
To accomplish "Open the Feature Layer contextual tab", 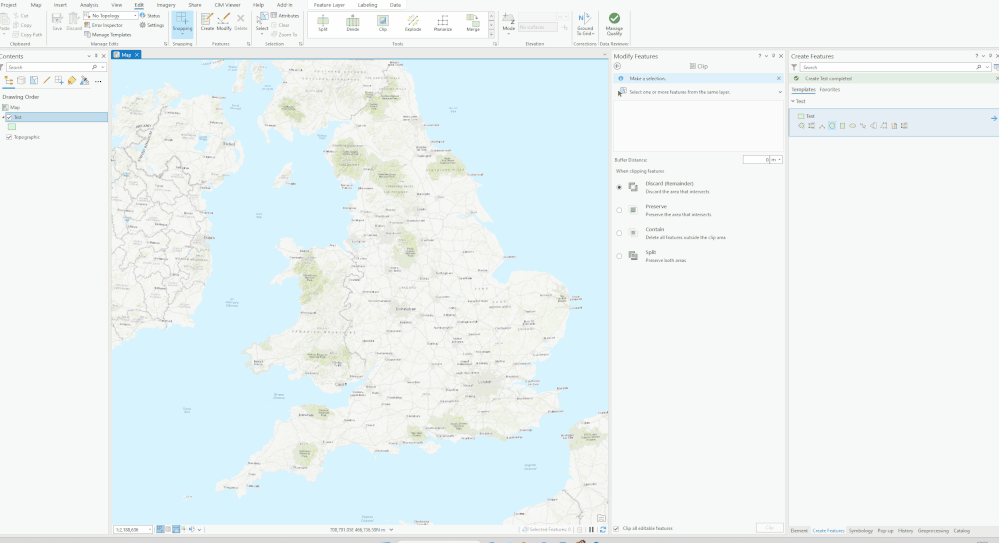I will pos(329,5).
